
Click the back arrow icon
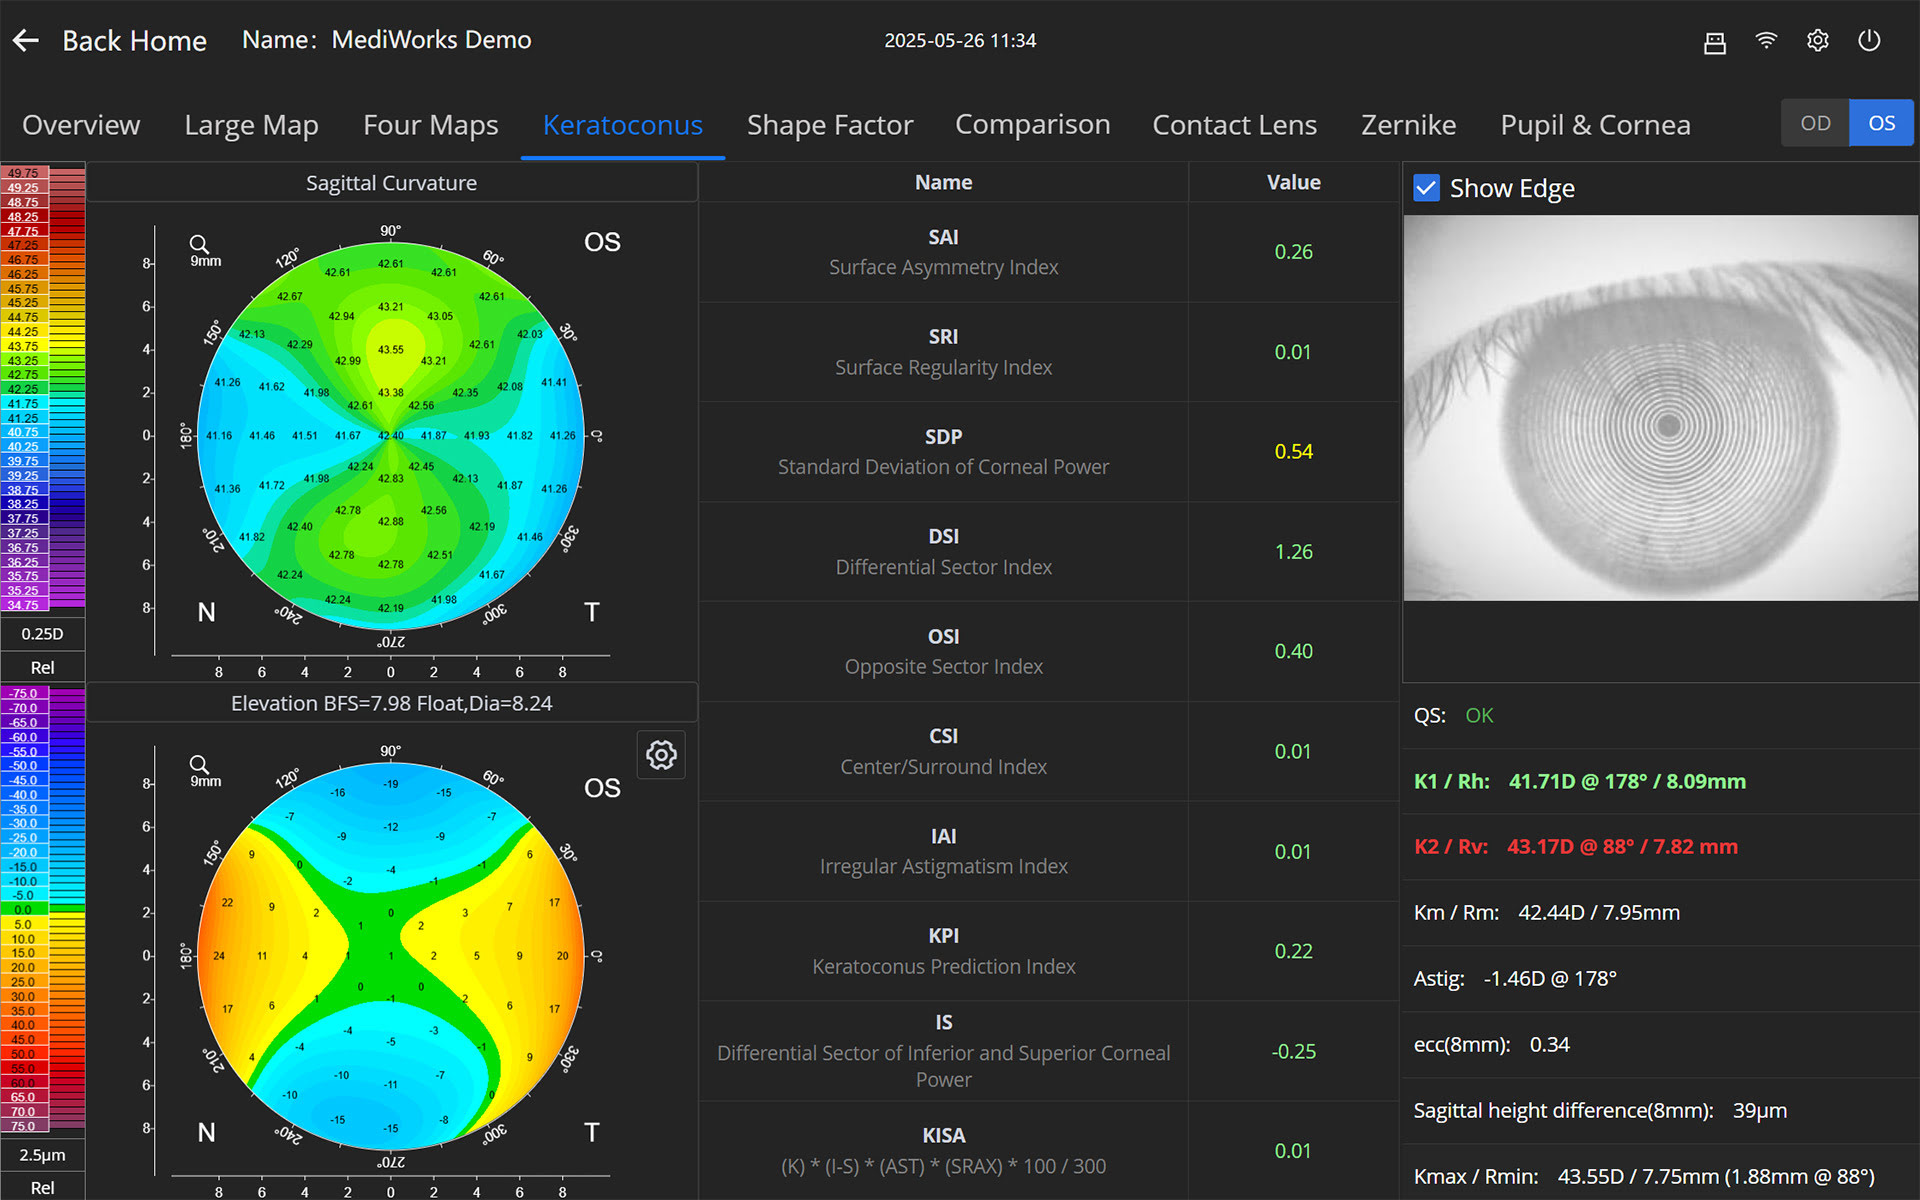[x=26, y=40]
